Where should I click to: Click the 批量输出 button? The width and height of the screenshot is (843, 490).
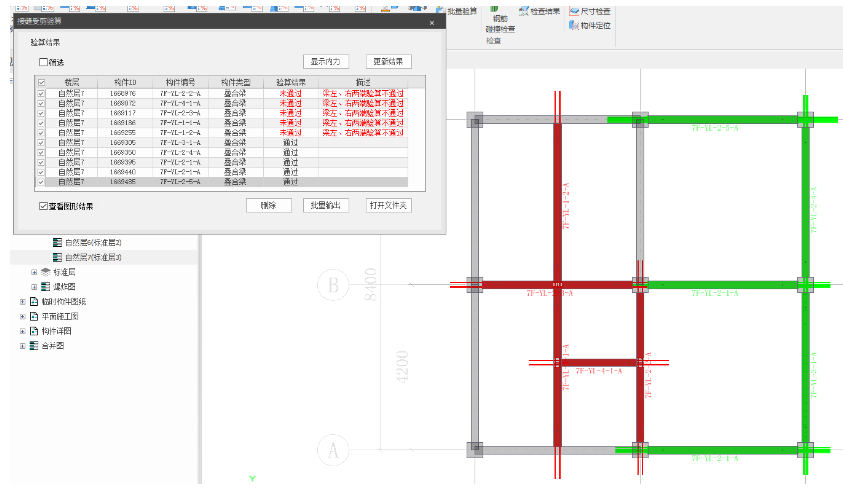click(325, 205)
